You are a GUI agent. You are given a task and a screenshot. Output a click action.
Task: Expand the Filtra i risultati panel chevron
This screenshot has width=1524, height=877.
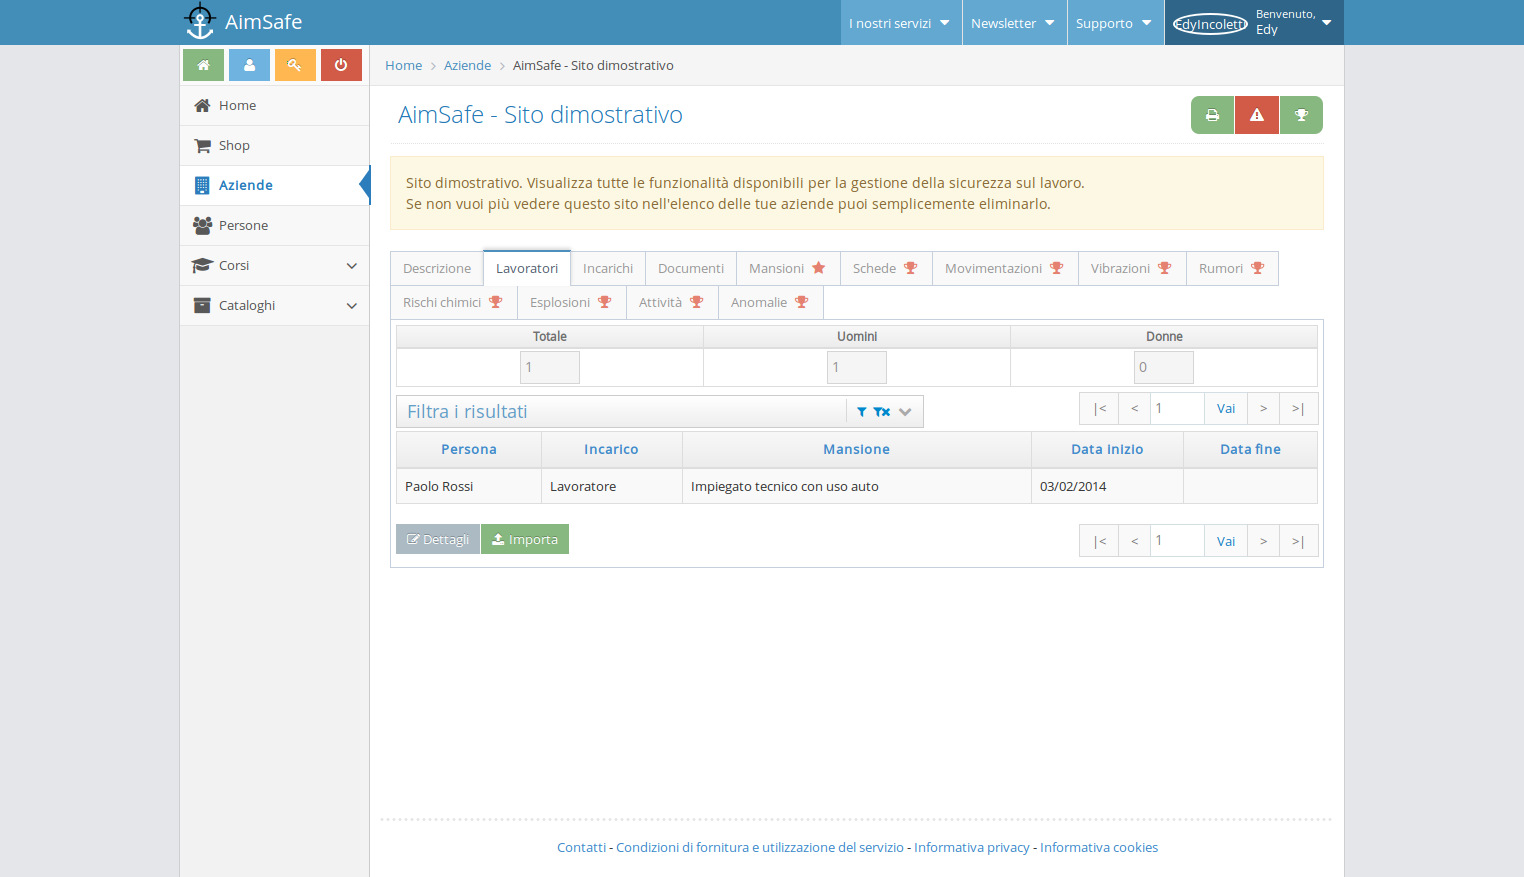pos(905,412)
